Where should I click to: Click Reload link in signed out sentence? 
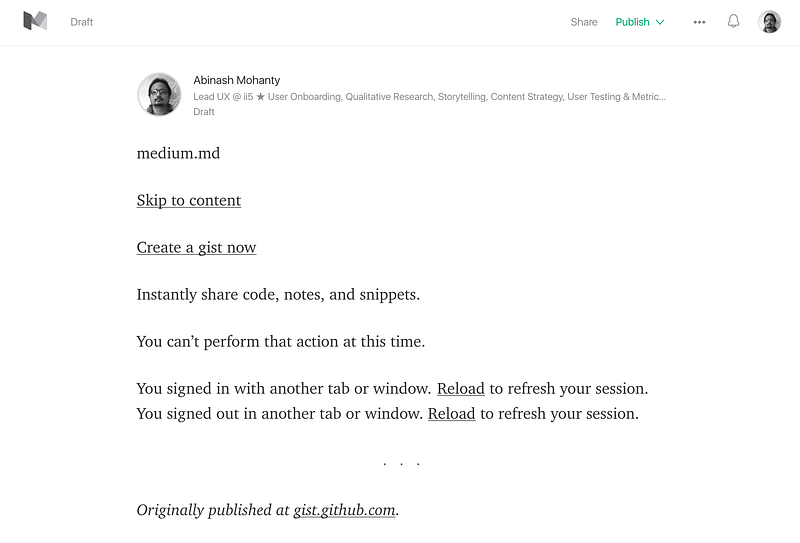click(x=452, y=414)
